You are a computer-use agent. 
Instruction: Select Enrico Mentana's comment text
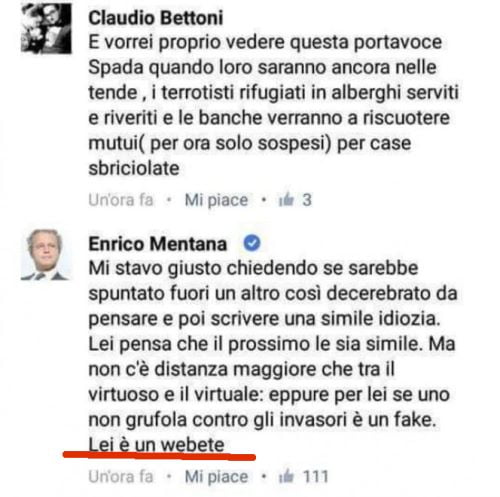pyautogui.click(x=273, y=356)
